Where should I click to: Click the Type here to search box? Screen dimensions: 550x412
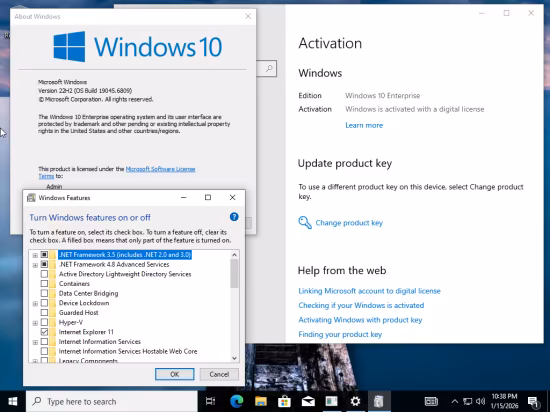click(x=112, y=401)
